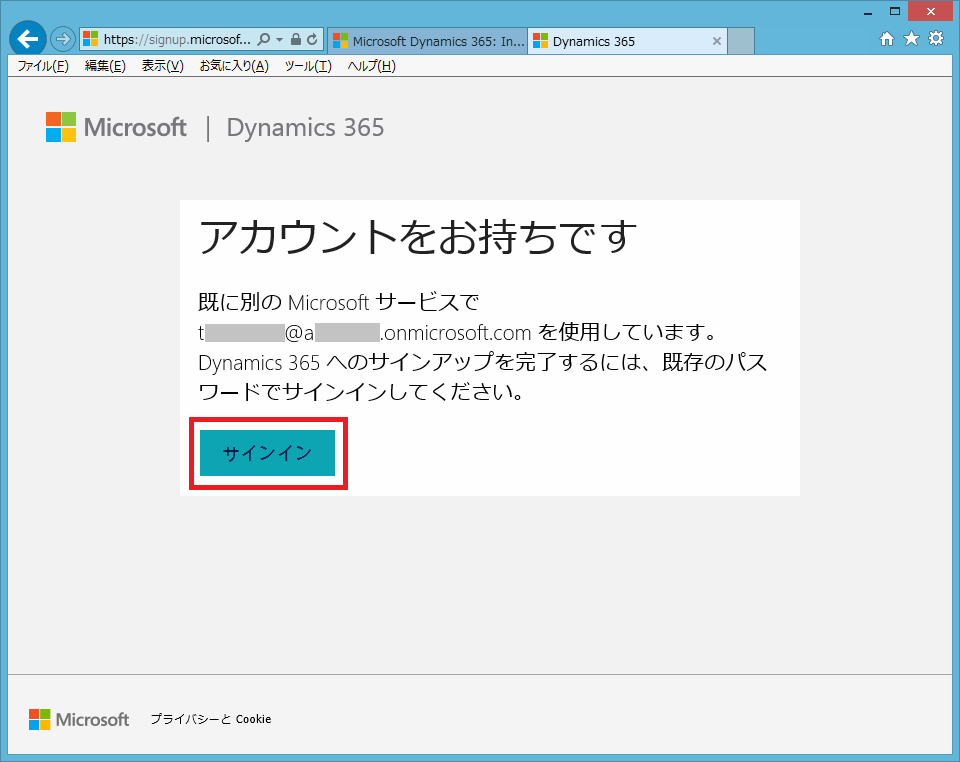The width and height of the screenshot is (960, 762).
Task: Select the Dynamics 365 tab
Action: point(618,41)
